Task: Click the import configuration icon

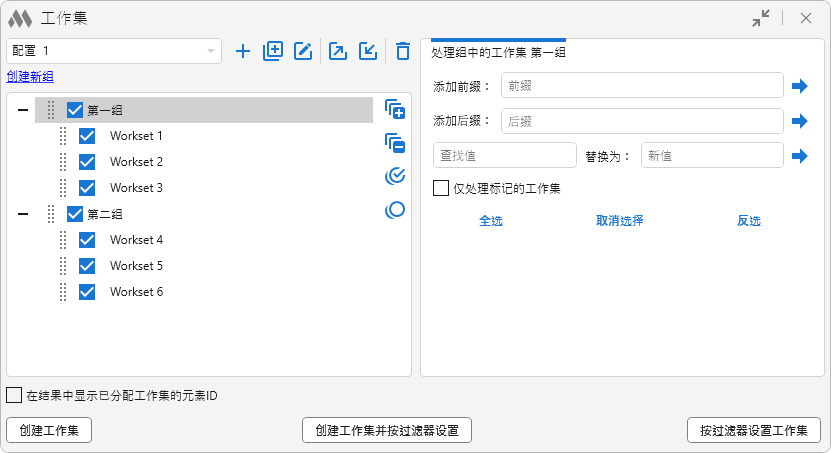Action: click(x=368, y=51)
